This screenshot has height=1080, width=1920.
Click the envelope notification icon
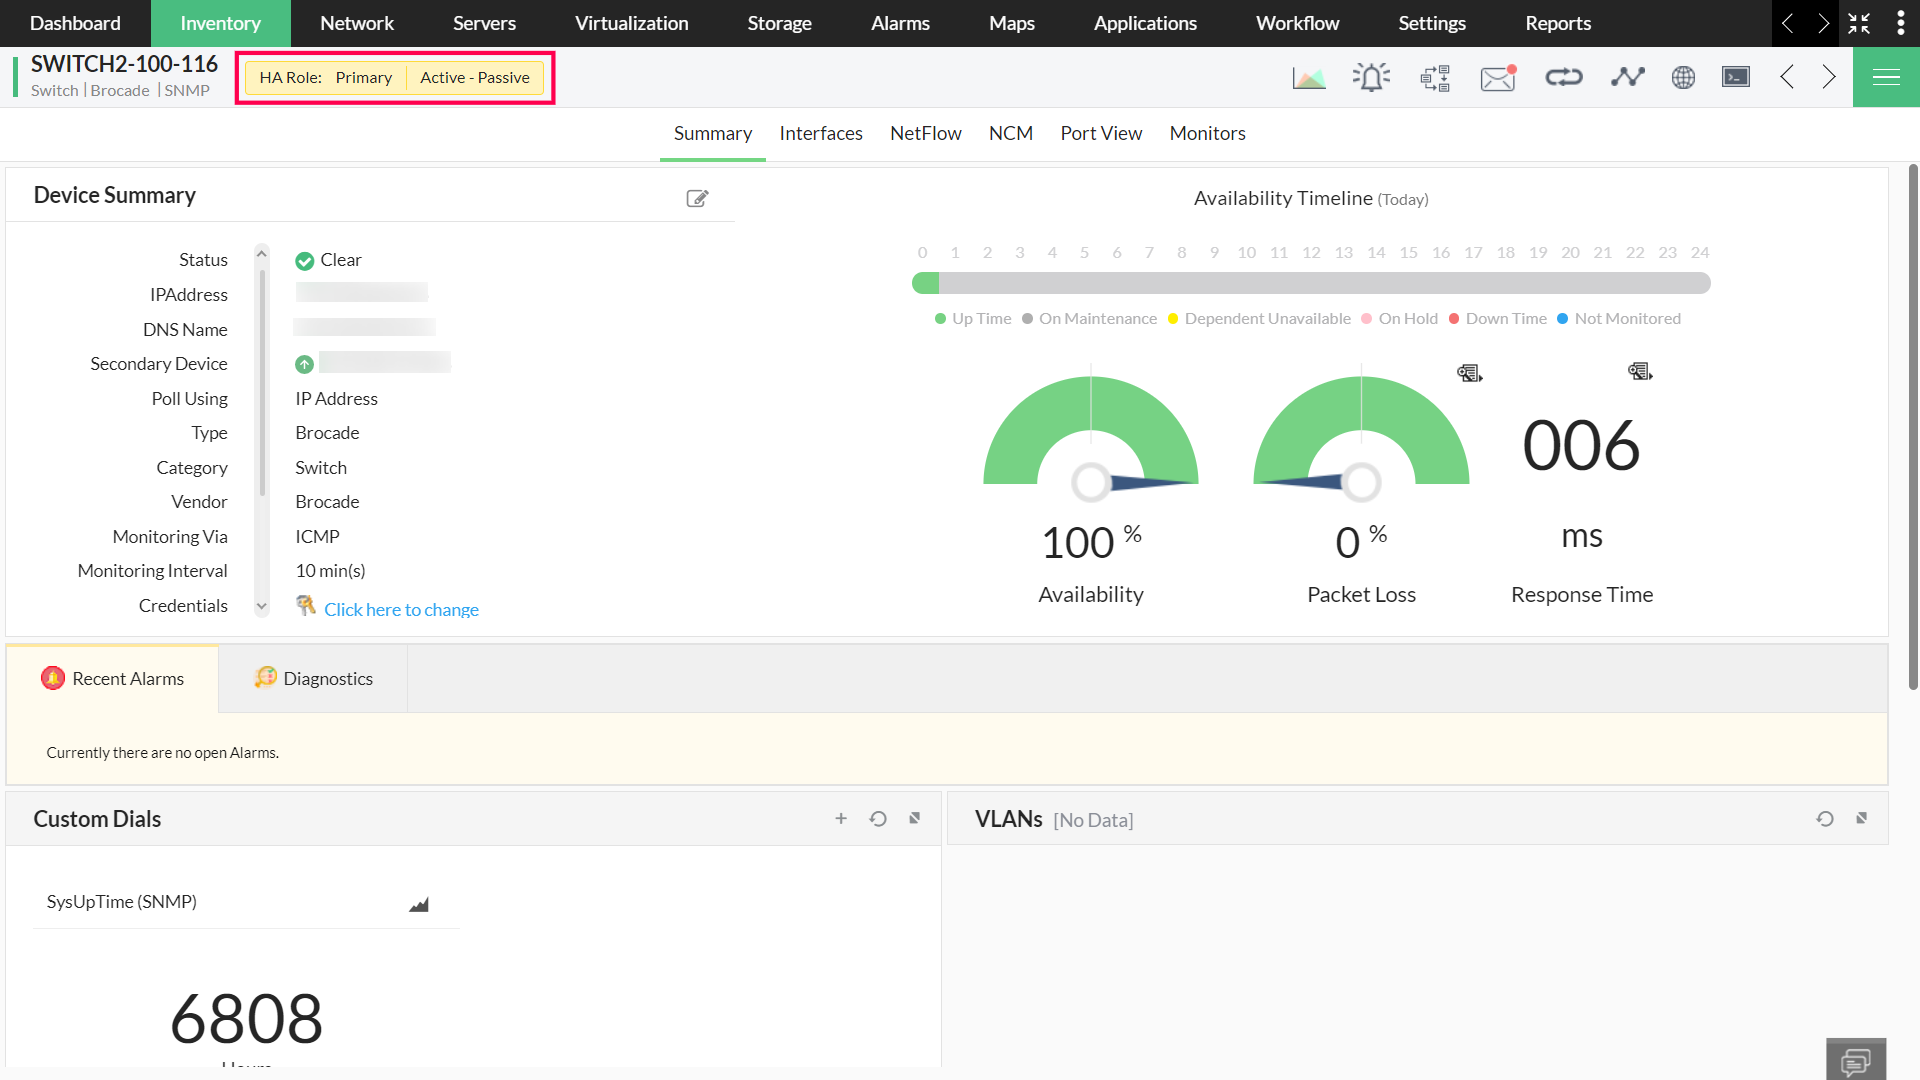pyautogui.click(x=1498, y=77)
